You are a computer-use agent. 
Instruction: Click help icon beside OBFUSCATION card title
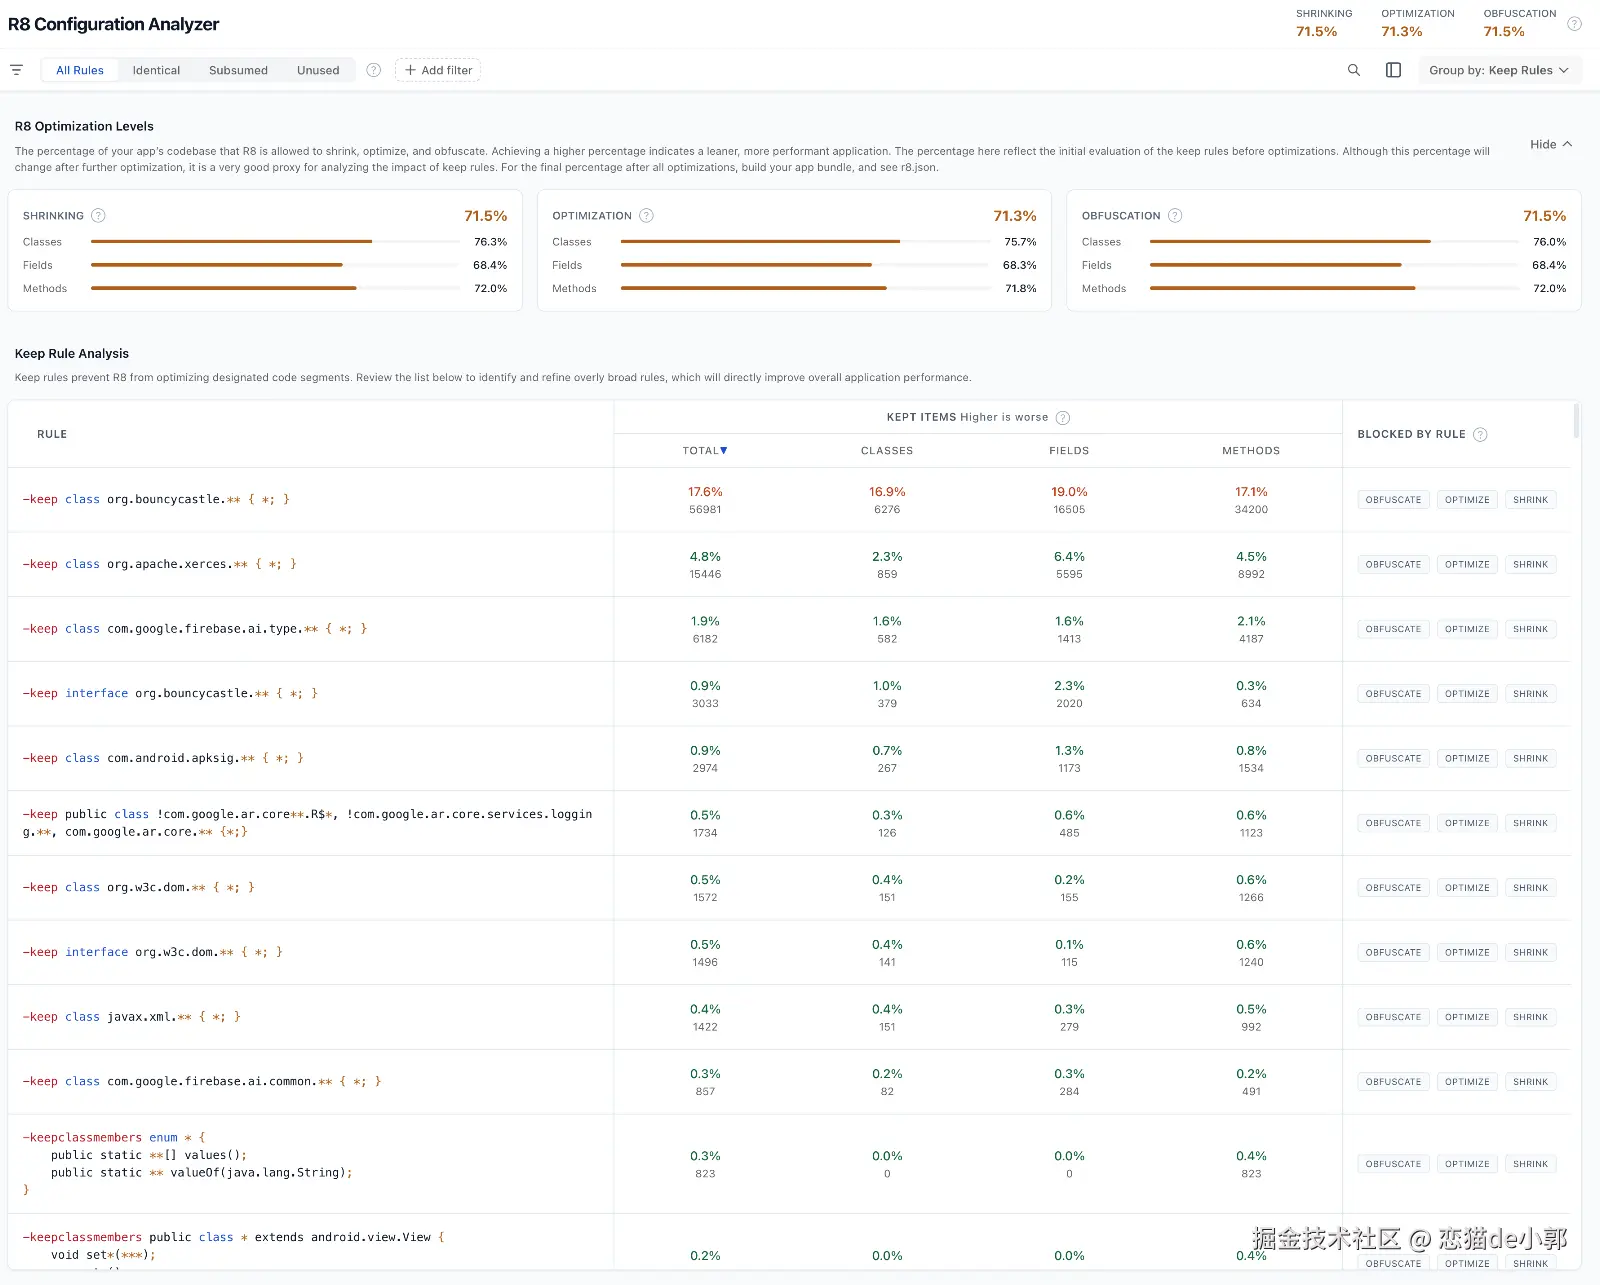point(1175,216)
